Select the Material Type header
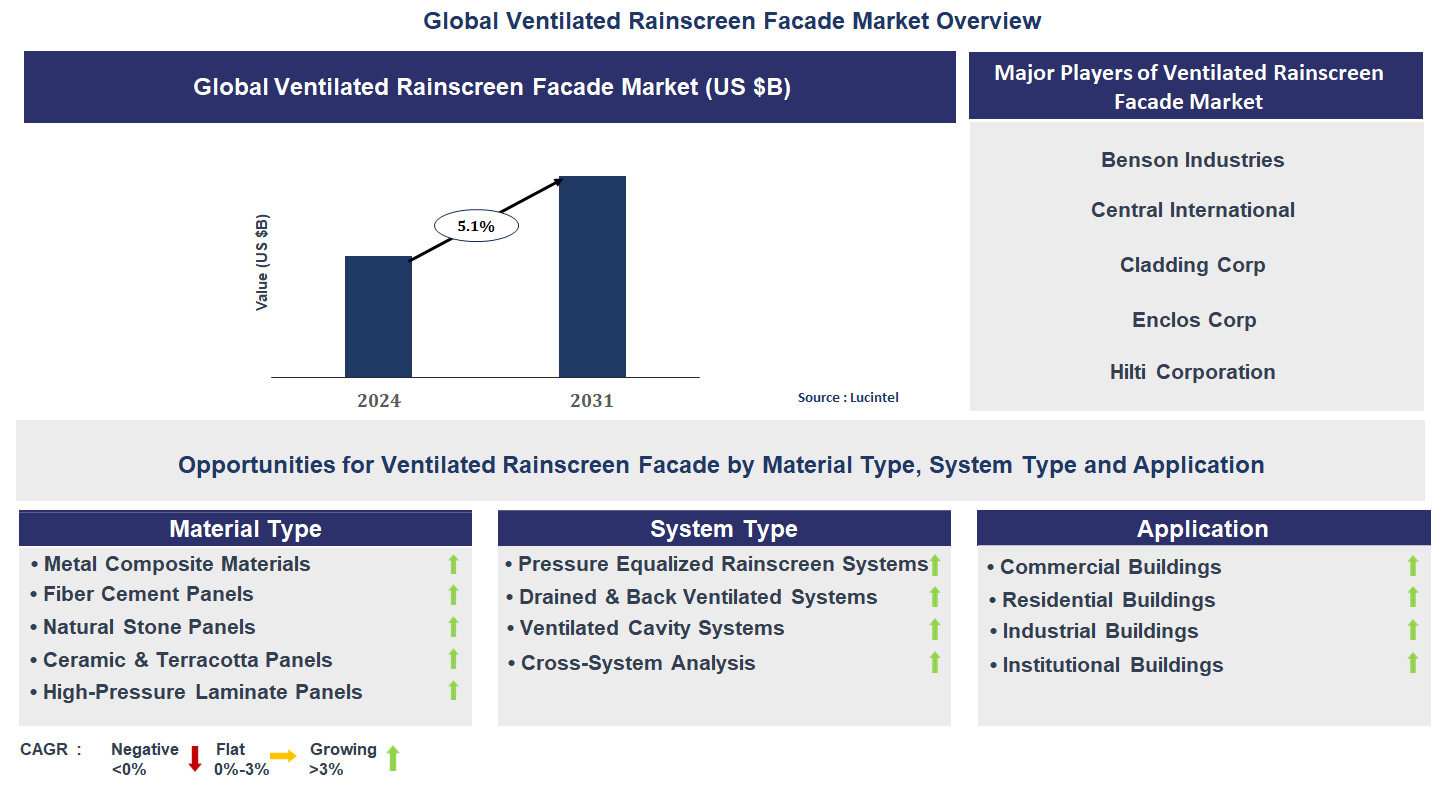1453x807 pixels. pyautogui.click(x=245, y=529)
